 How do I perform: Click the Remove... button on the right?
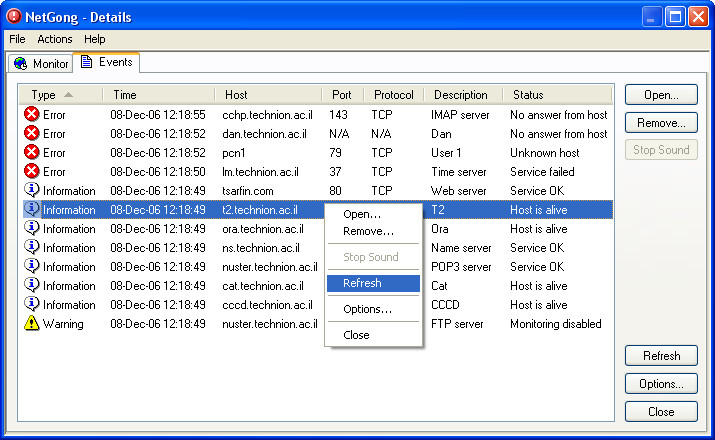click(x=661, y=123)
